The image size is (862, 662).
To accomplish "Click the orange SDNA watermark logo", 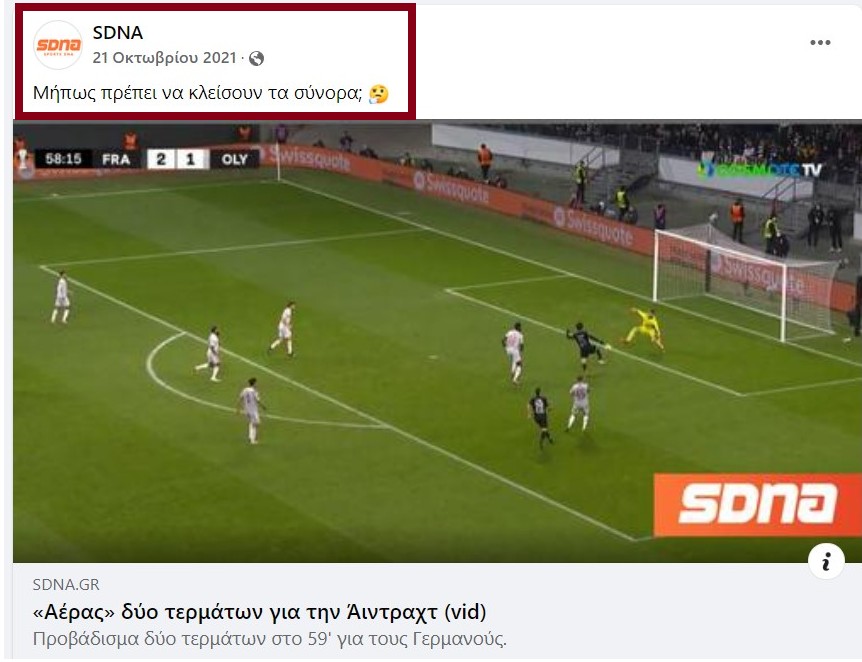I will coord(758,504).
